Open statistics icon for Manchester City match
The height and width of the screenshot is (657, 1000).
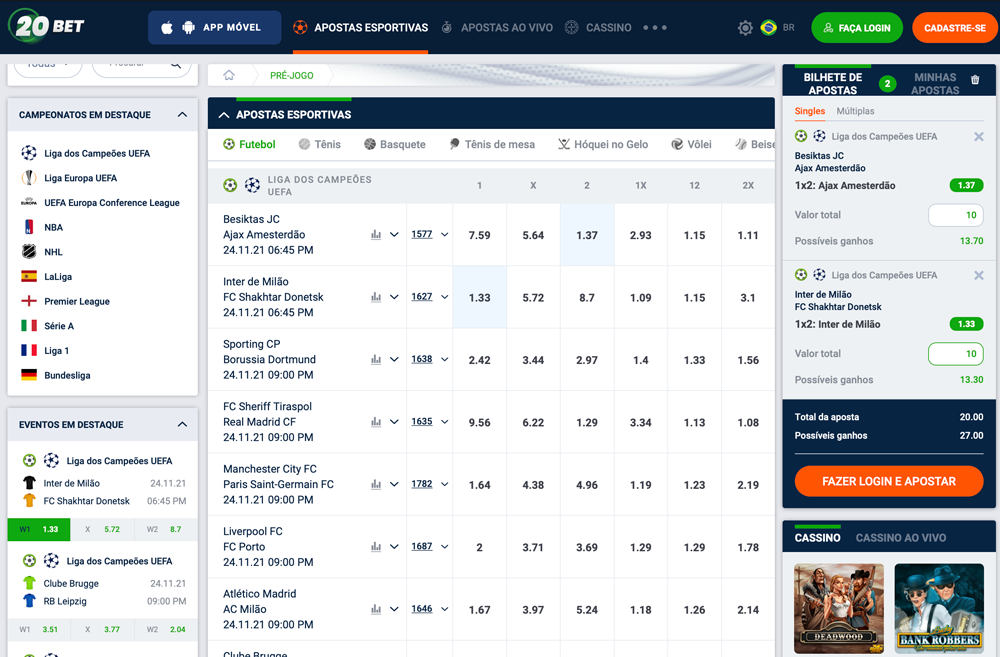point(376,484)
